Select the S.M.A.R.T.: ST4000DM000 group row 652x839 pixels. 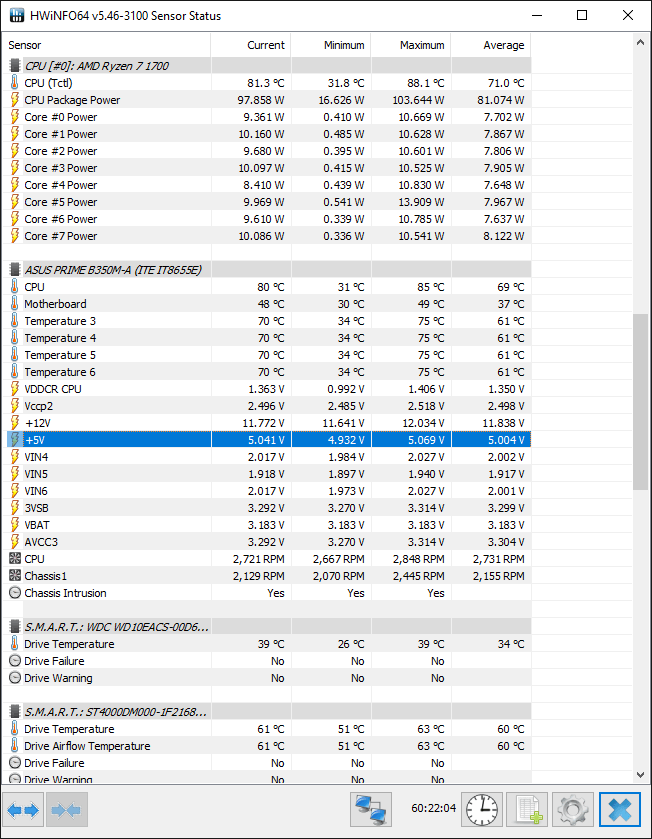pos(266,712)
